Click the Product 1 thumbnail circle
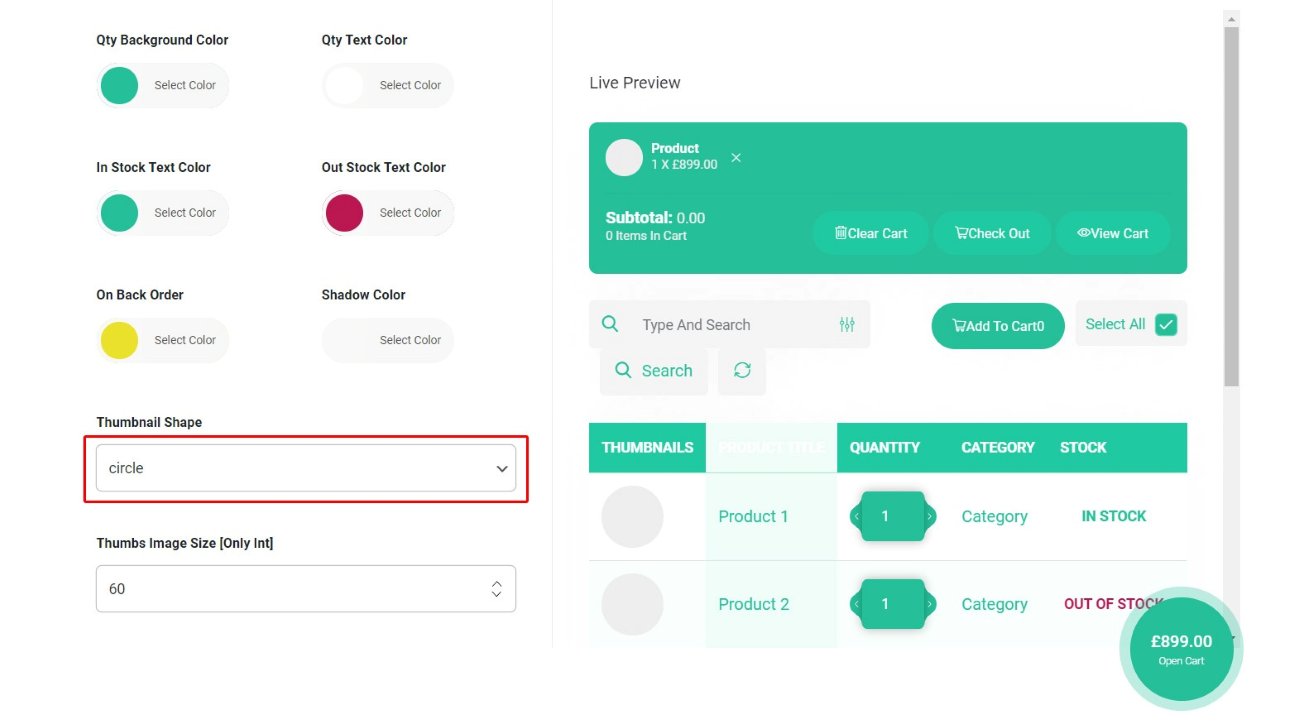Screen dimensions: 1300x725 coord(632,517)
